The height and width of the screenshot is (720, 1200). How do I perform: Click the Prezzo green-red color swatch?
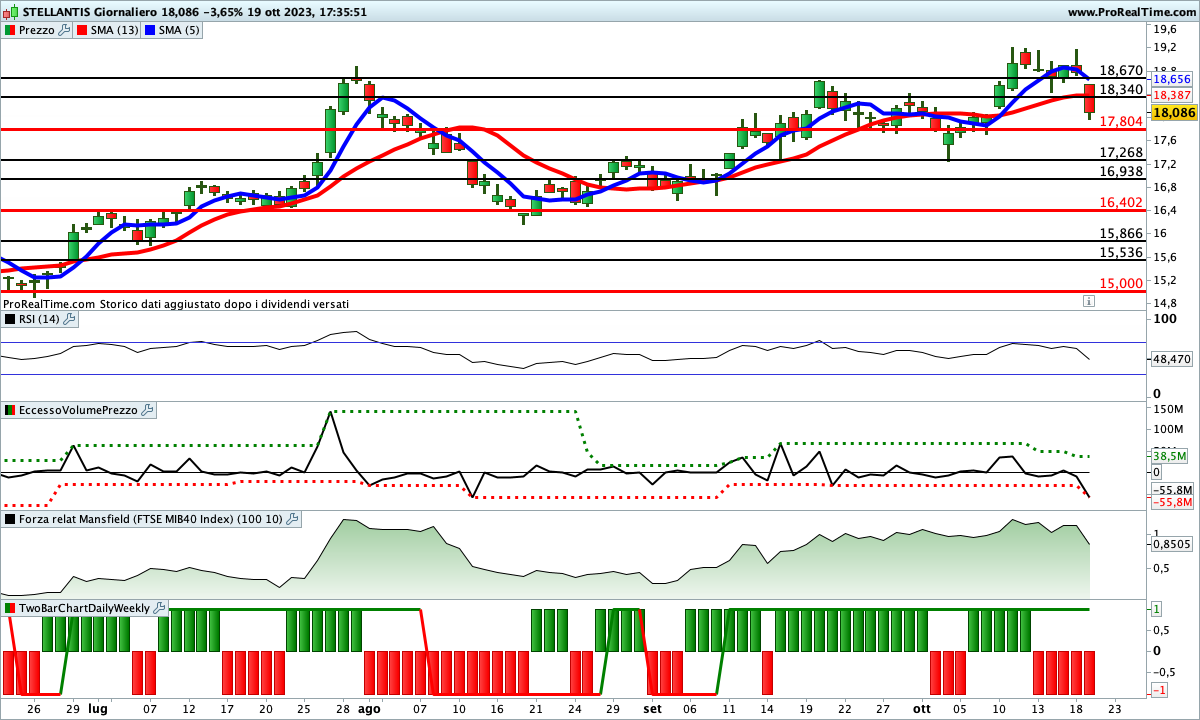click(10, 30)
